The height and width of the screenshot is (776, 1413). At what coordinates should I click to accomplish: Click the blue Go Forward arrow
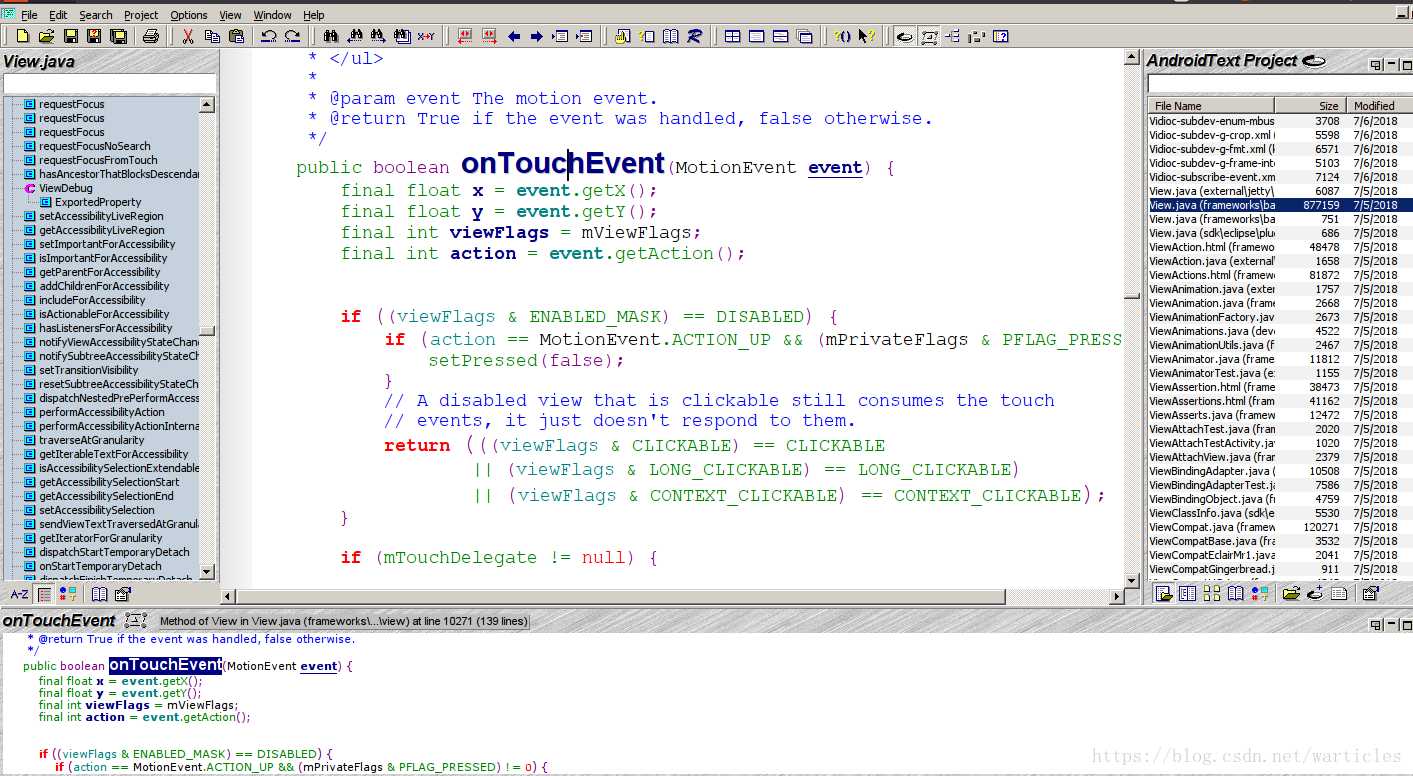(536, 36)
